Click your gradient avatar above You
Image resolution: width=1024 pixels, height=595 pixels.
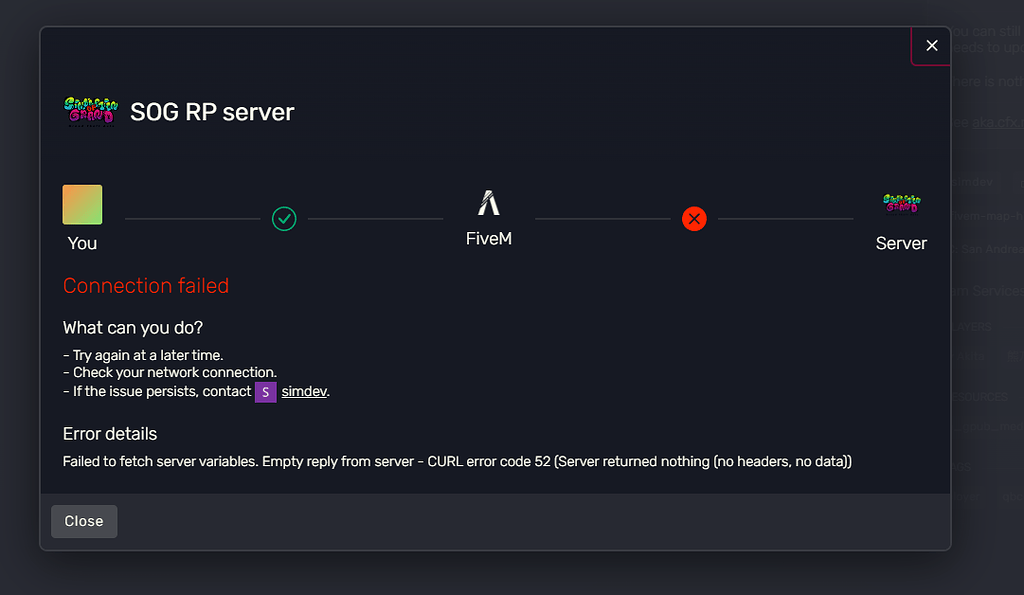(x=82, y=204)
